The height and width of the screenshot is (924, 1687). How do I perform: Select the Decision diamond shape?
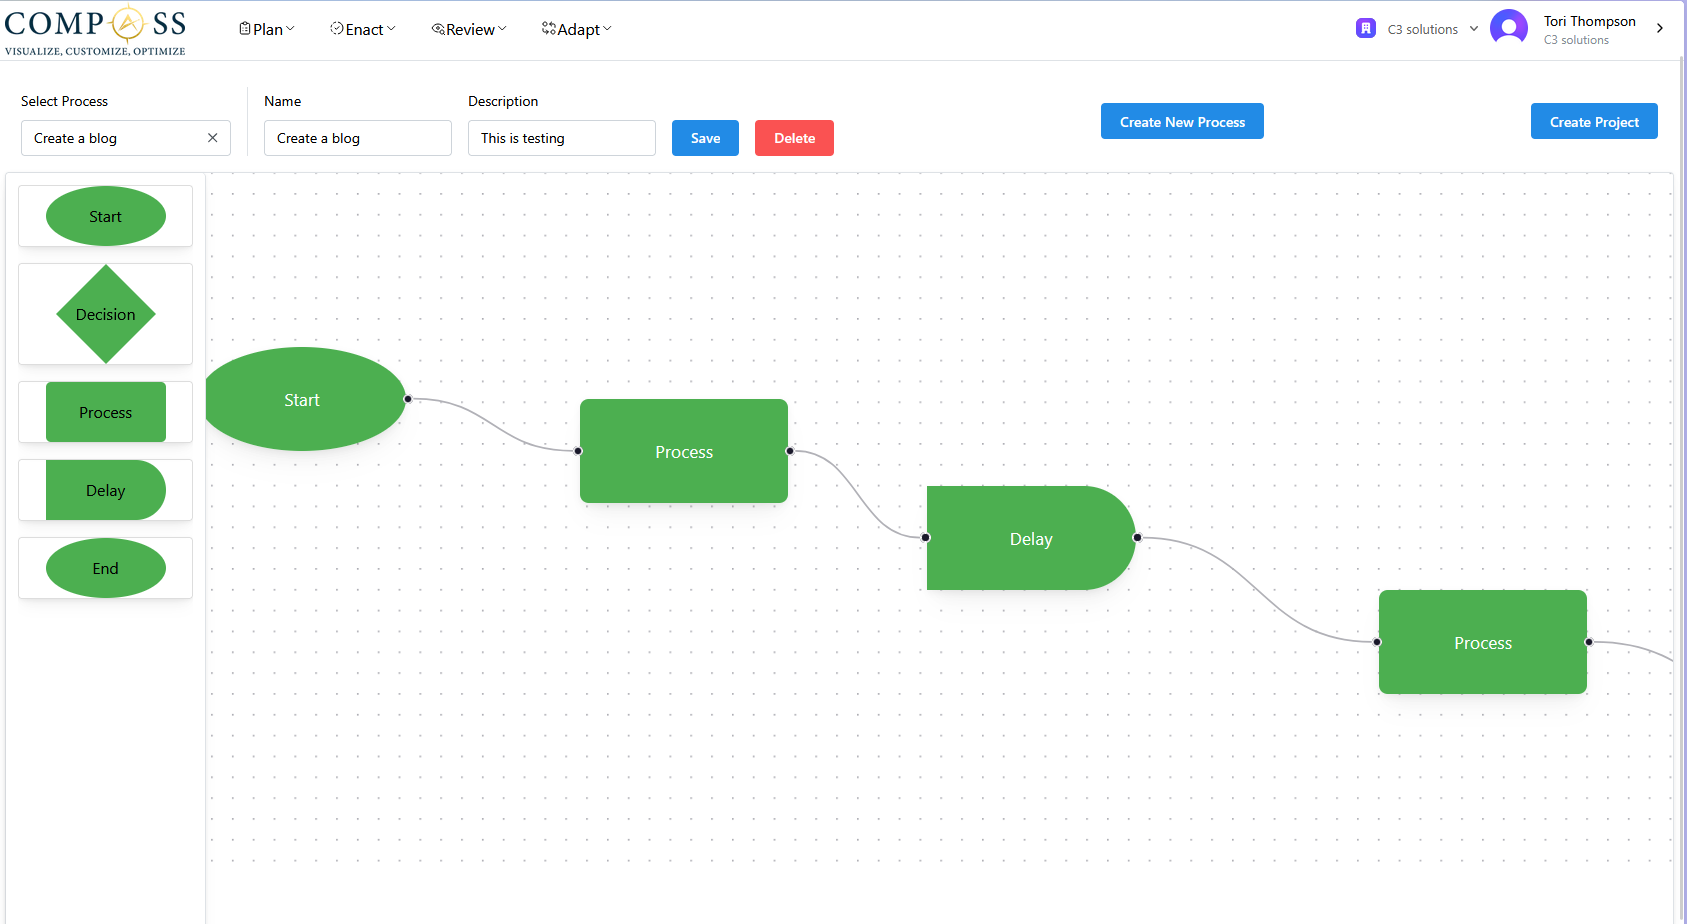(105, 314)
